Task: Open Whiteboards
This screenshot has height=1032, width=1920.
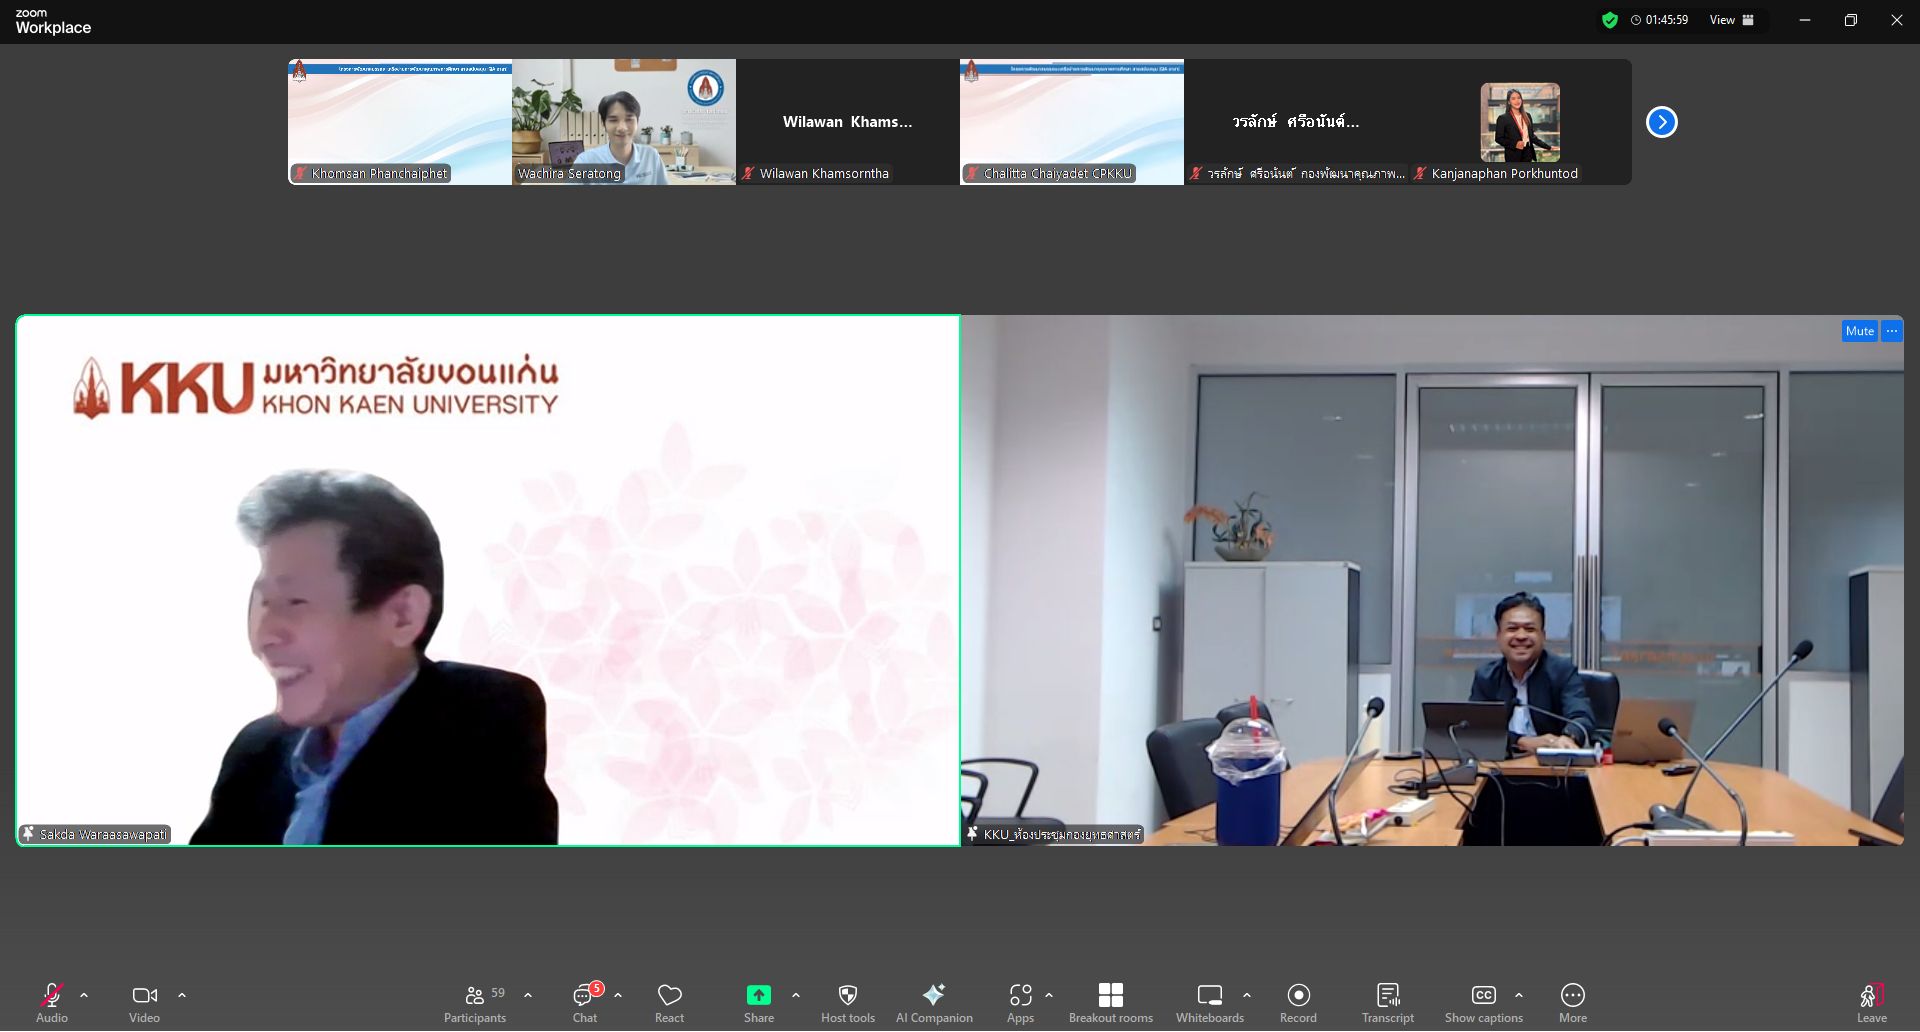Action: (x=1209, y=1003)
